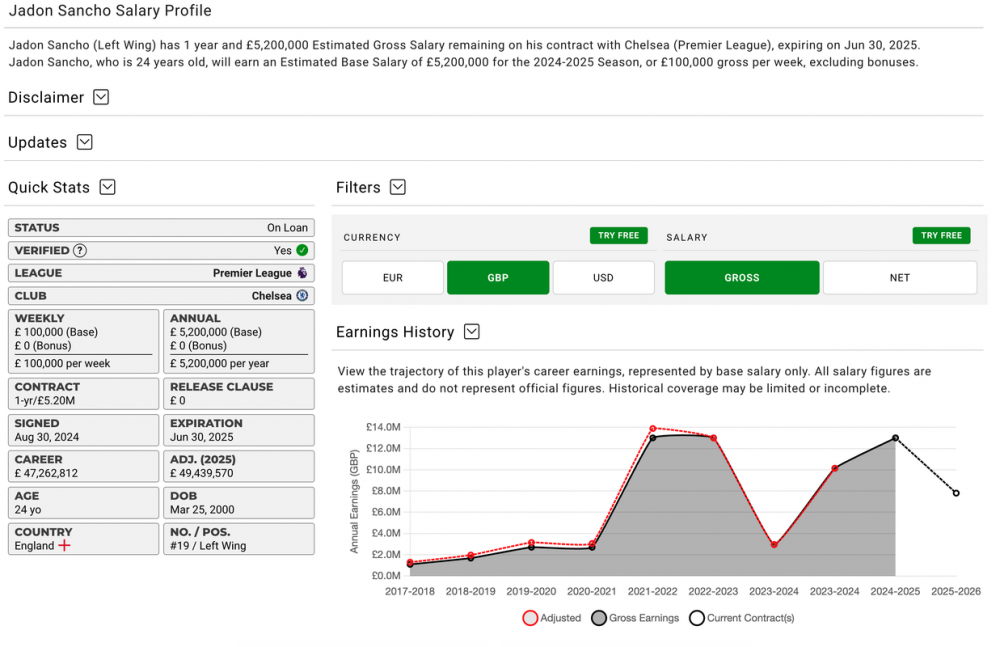Click the Verified help question-mark icon
The width and height of the screenshot is (1000, 647).
[80, 251]
